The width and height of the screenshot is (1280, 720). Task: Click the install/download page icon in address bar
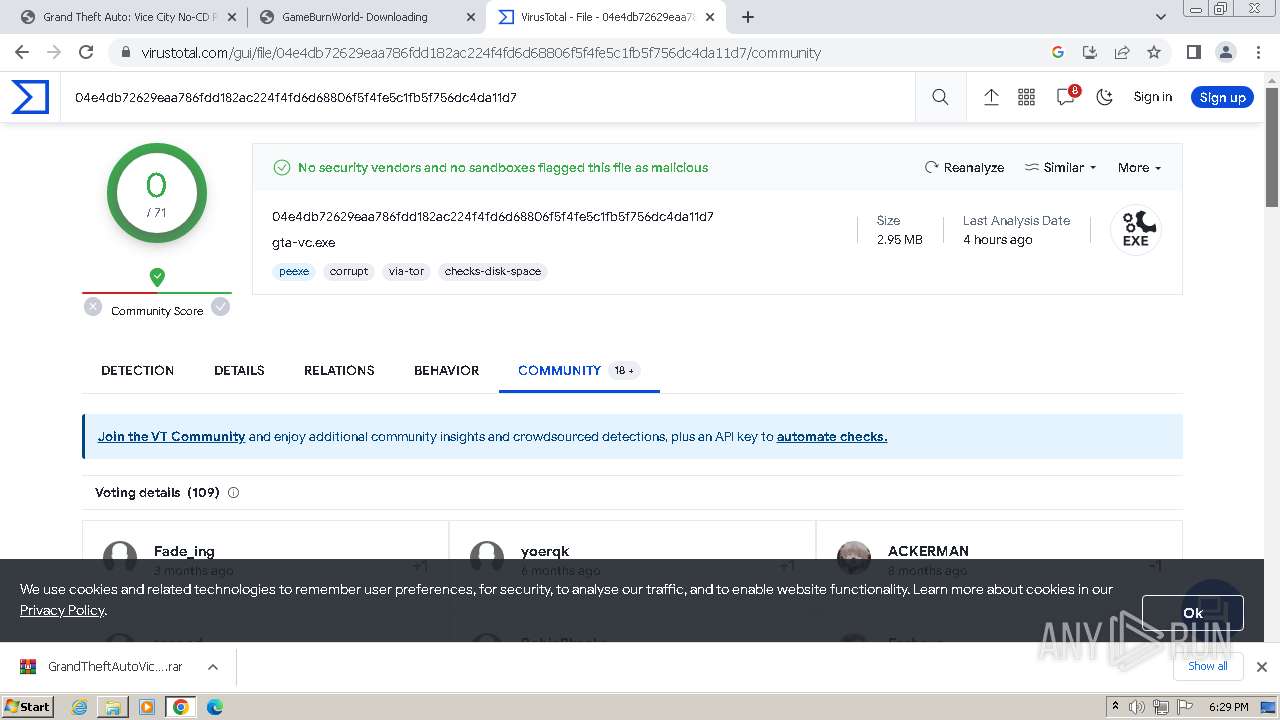point(1090,52)
